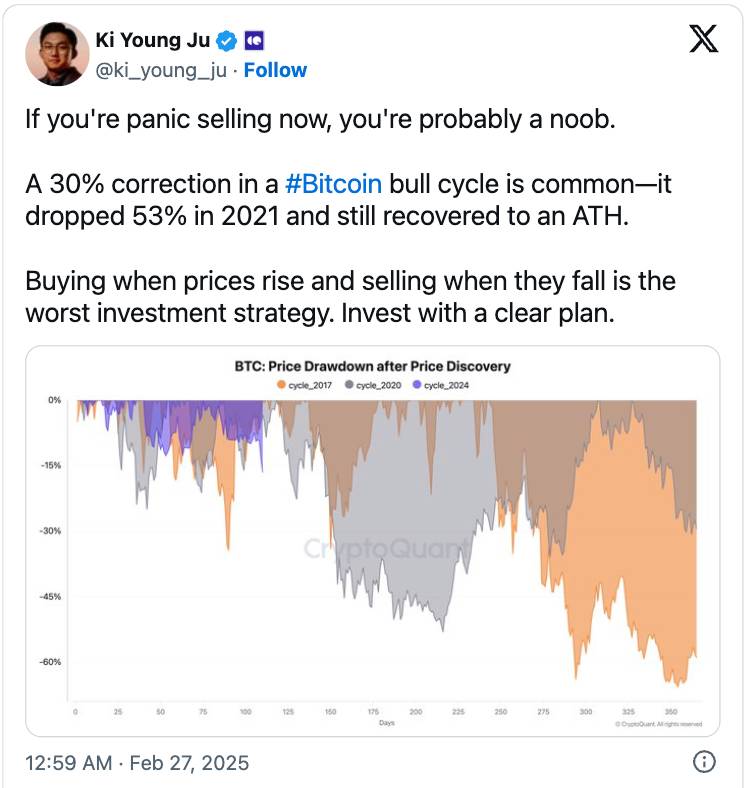The height and width of the screenshot is (788, 748).
Task: Open the #Bitcoin hashtag link
Action: [x=333, y=183]
